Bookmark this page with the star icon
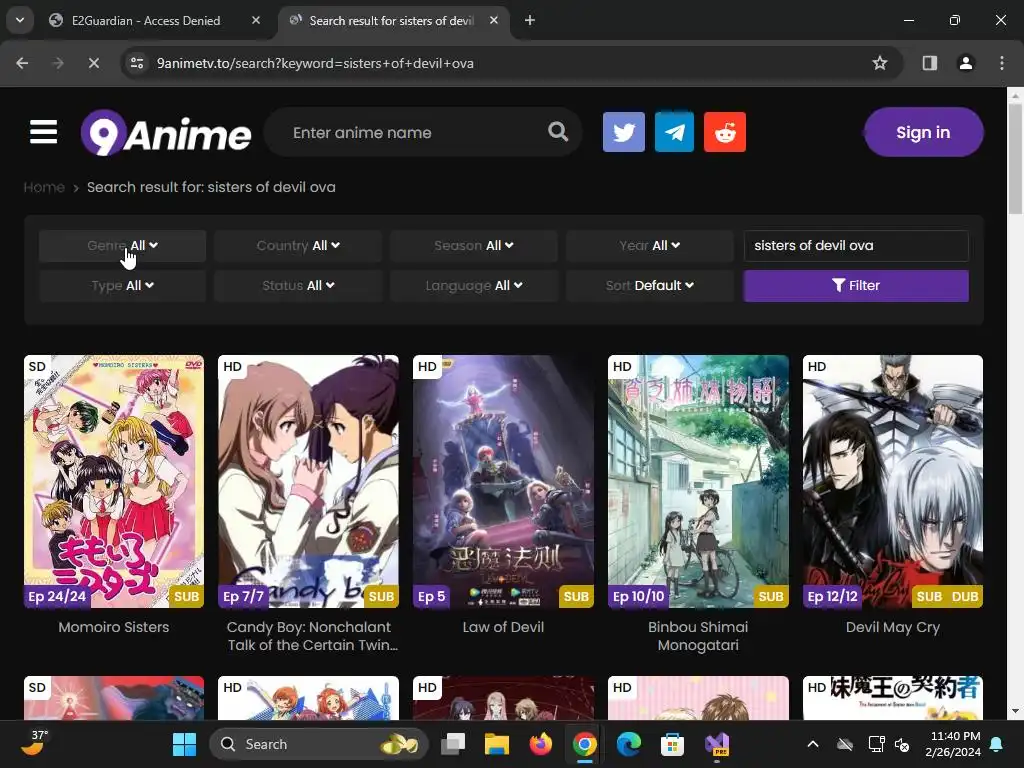 [880, 63]
